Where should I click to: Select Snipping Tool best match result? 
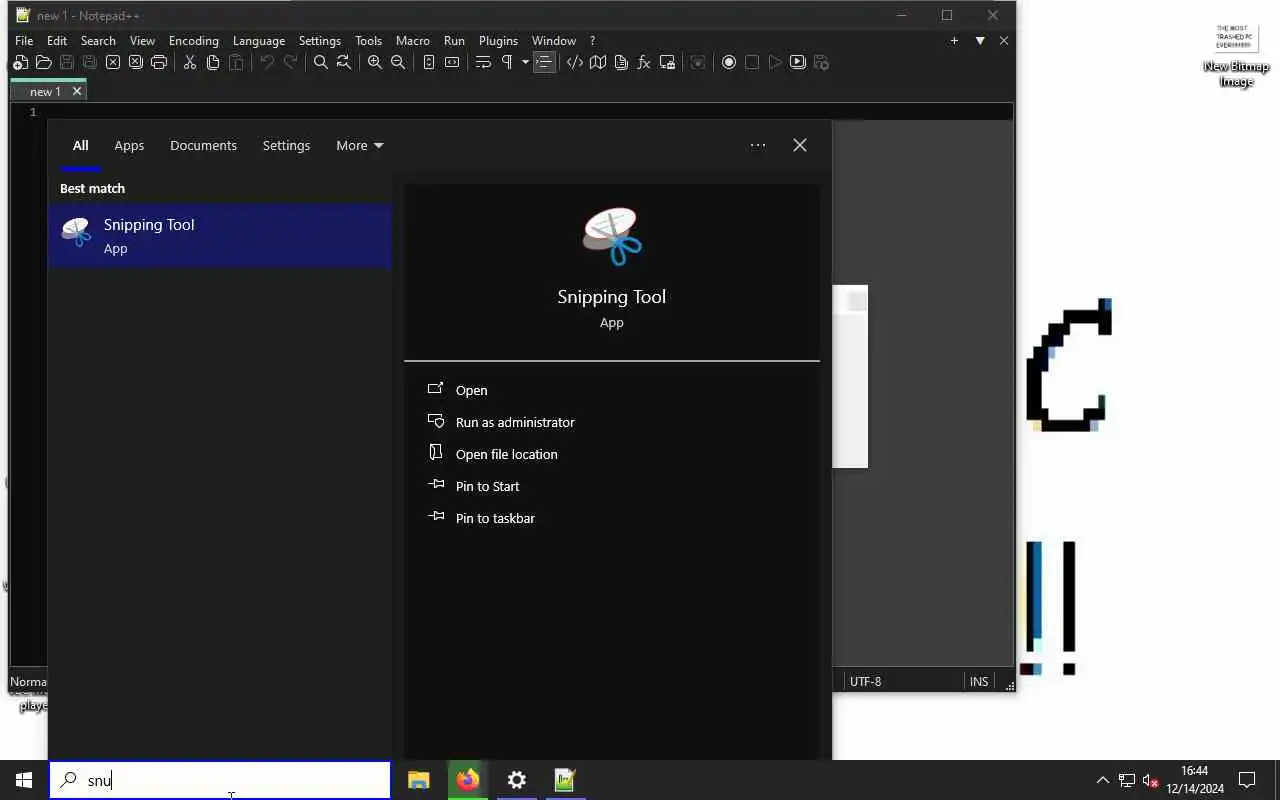[x=220, y=236]
